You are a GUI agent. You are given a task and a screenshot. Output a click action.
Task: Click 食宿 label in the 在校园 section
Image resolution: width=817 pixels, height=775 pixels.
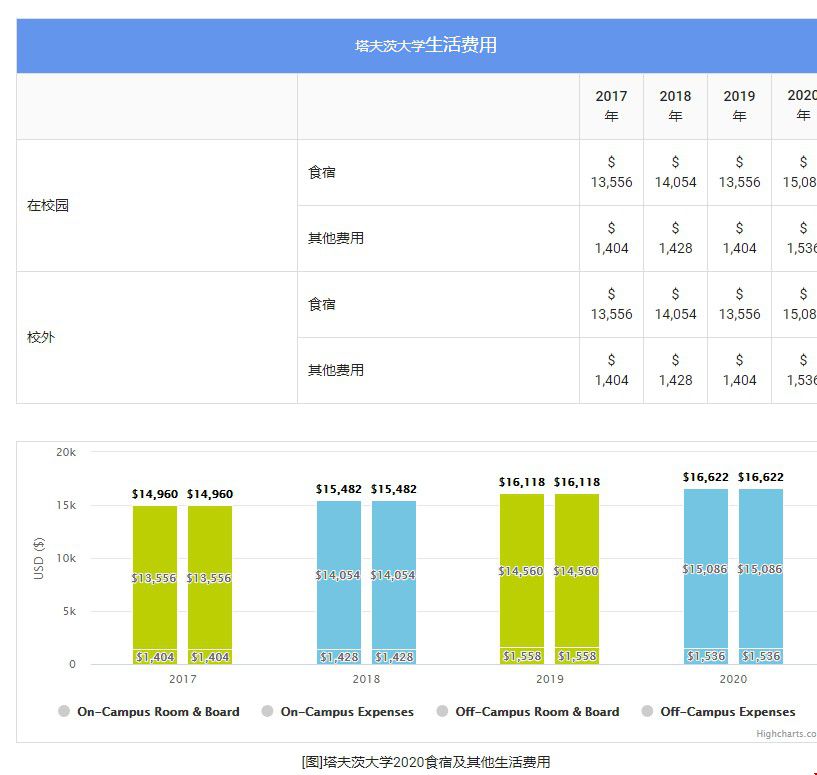tap(321, 172)
